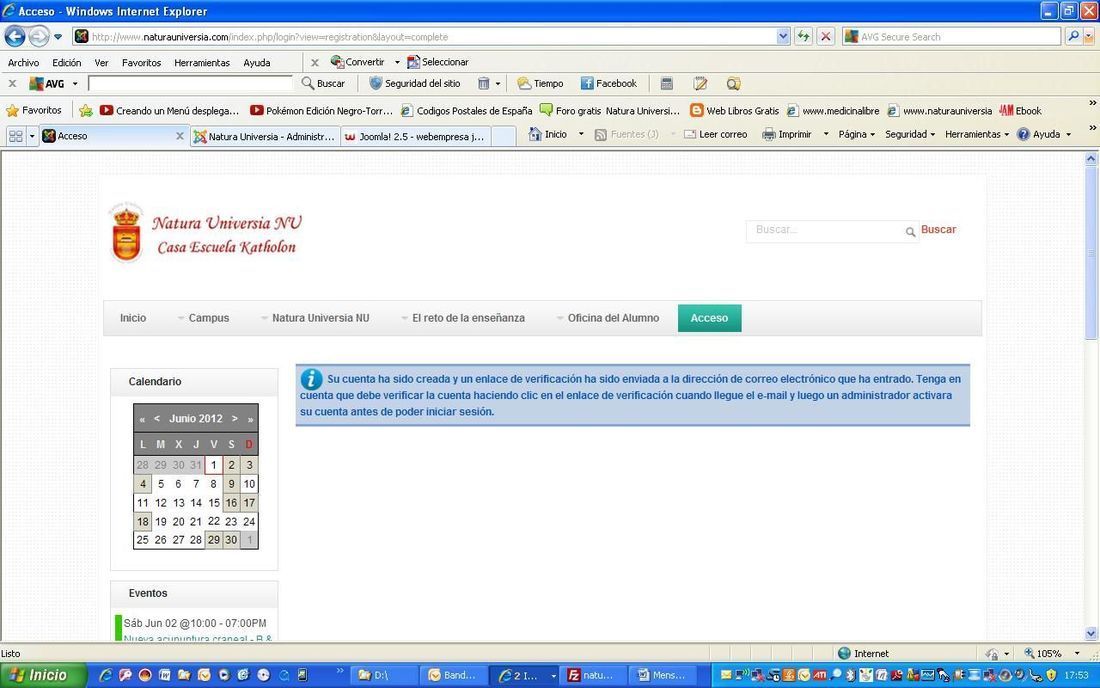
Task: Expand the address bar URL dropdown
Action: (783, 36)
